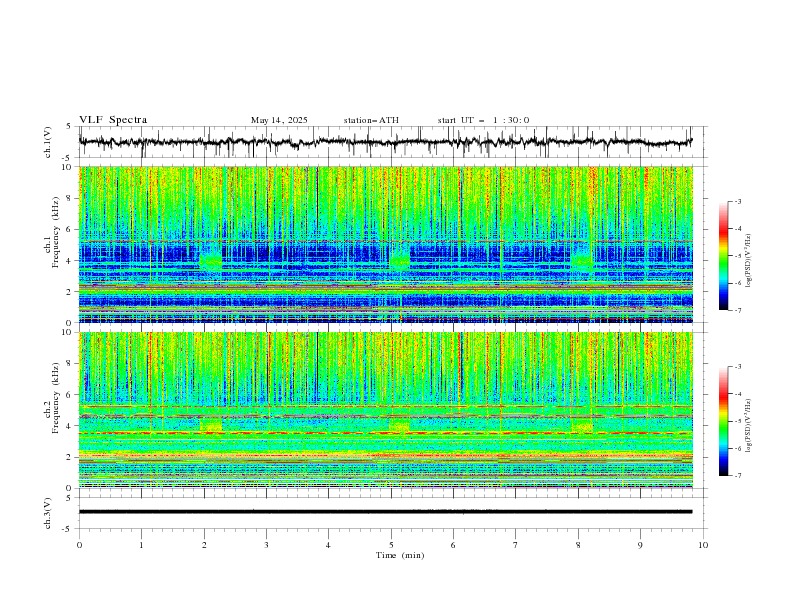Click the time axis tick label "9"
The width and height of the screenshot is (792, 612).
tap(640, 545)
